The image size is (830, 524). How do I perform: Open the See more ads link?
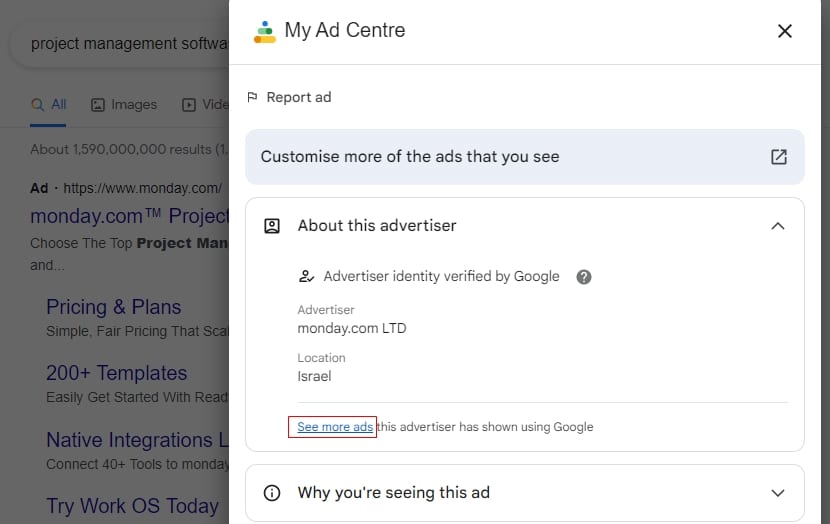point(334,427)
